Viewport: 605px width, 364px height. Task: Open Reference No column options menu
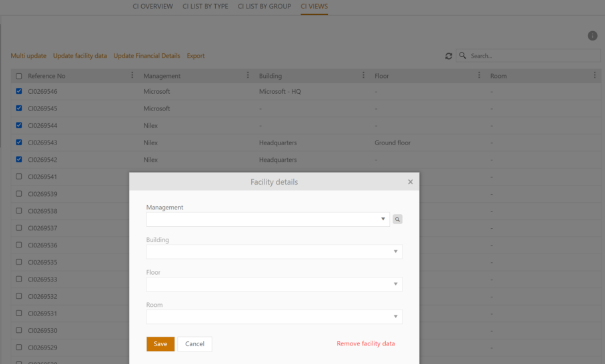pyautogui.click(x=132, y=75)
